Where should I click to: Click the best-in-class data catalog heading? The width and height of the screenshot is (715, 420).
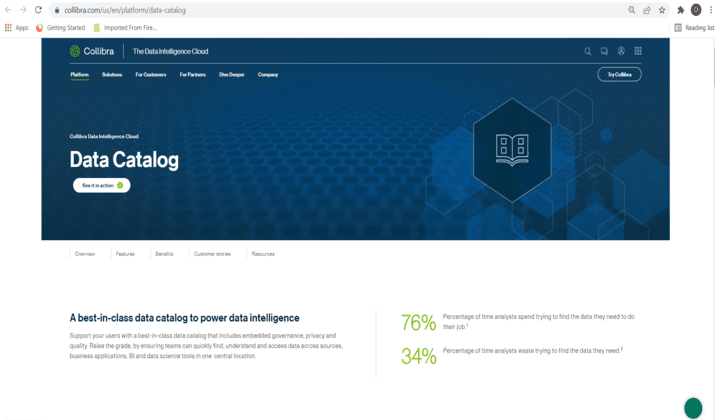tap(185, 318)
